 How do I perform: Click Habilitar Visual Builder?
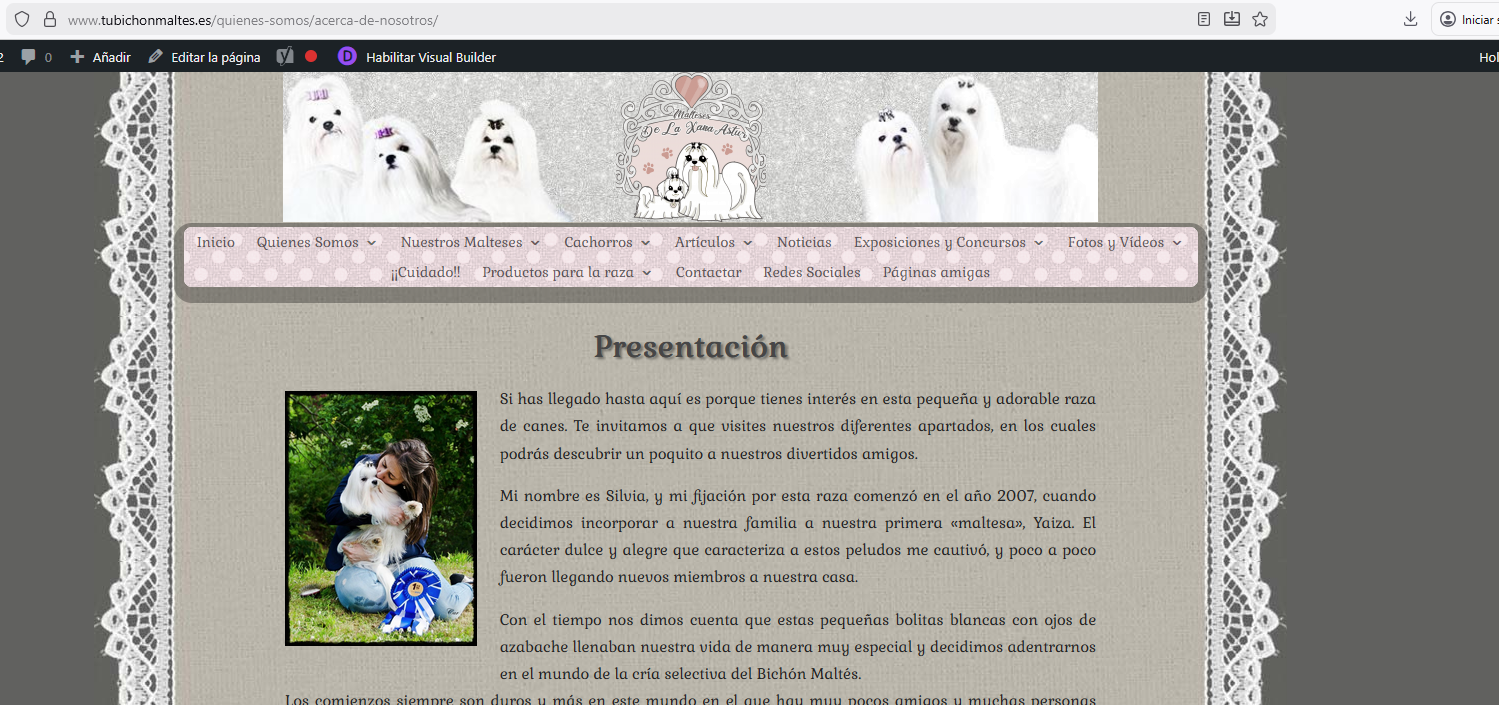pos(430,57)
